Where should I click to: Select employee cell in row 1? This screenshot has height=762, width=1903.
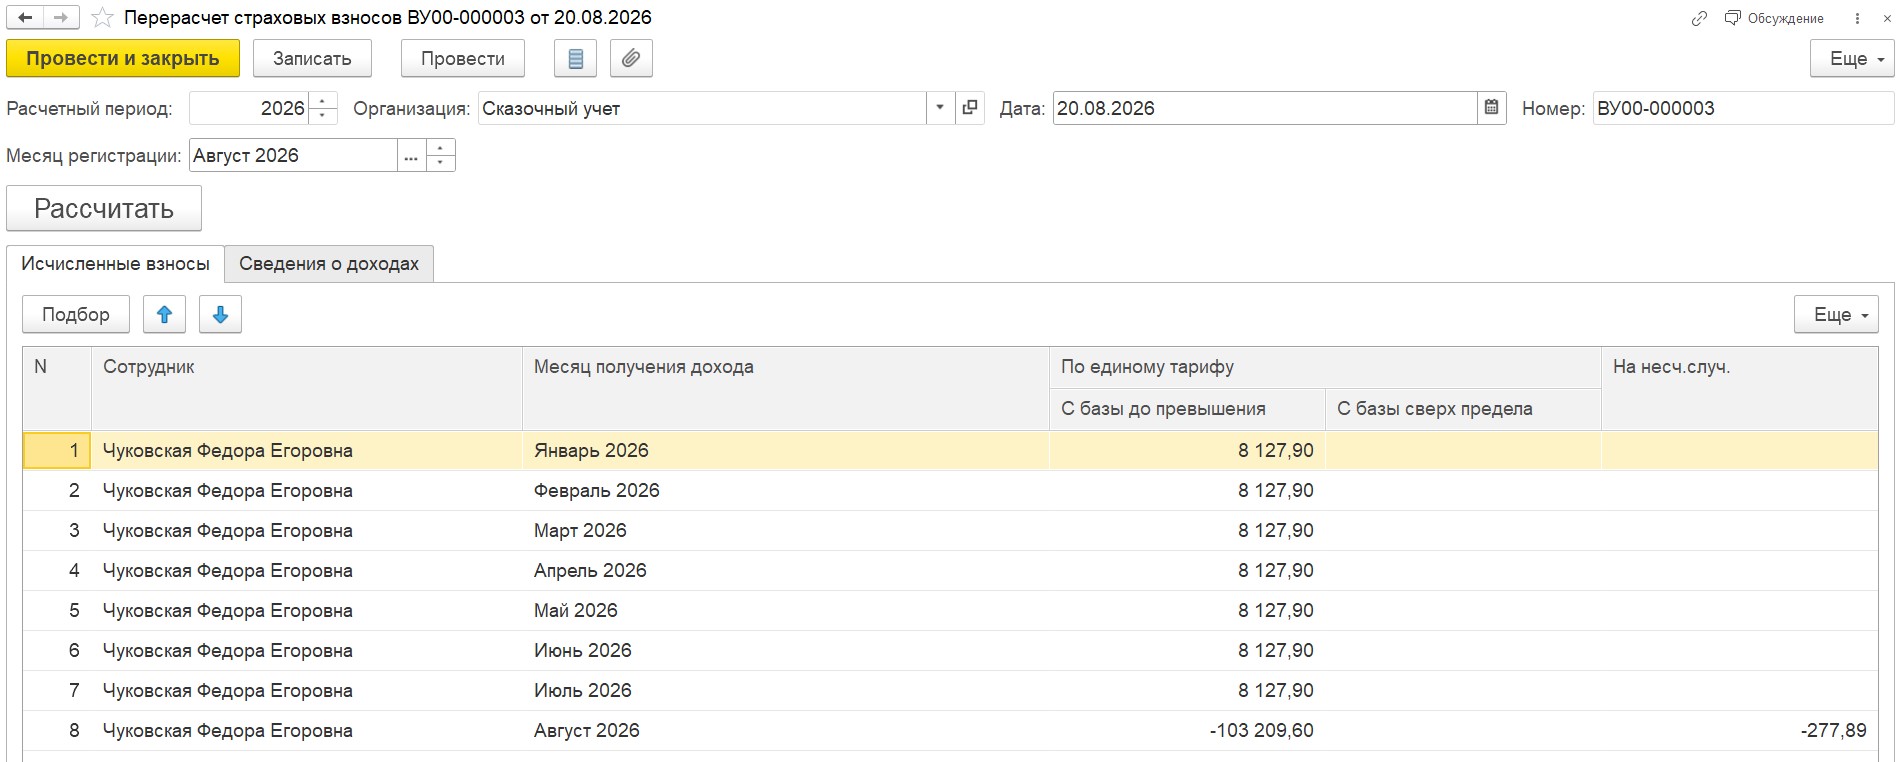(x=307, y=451)
